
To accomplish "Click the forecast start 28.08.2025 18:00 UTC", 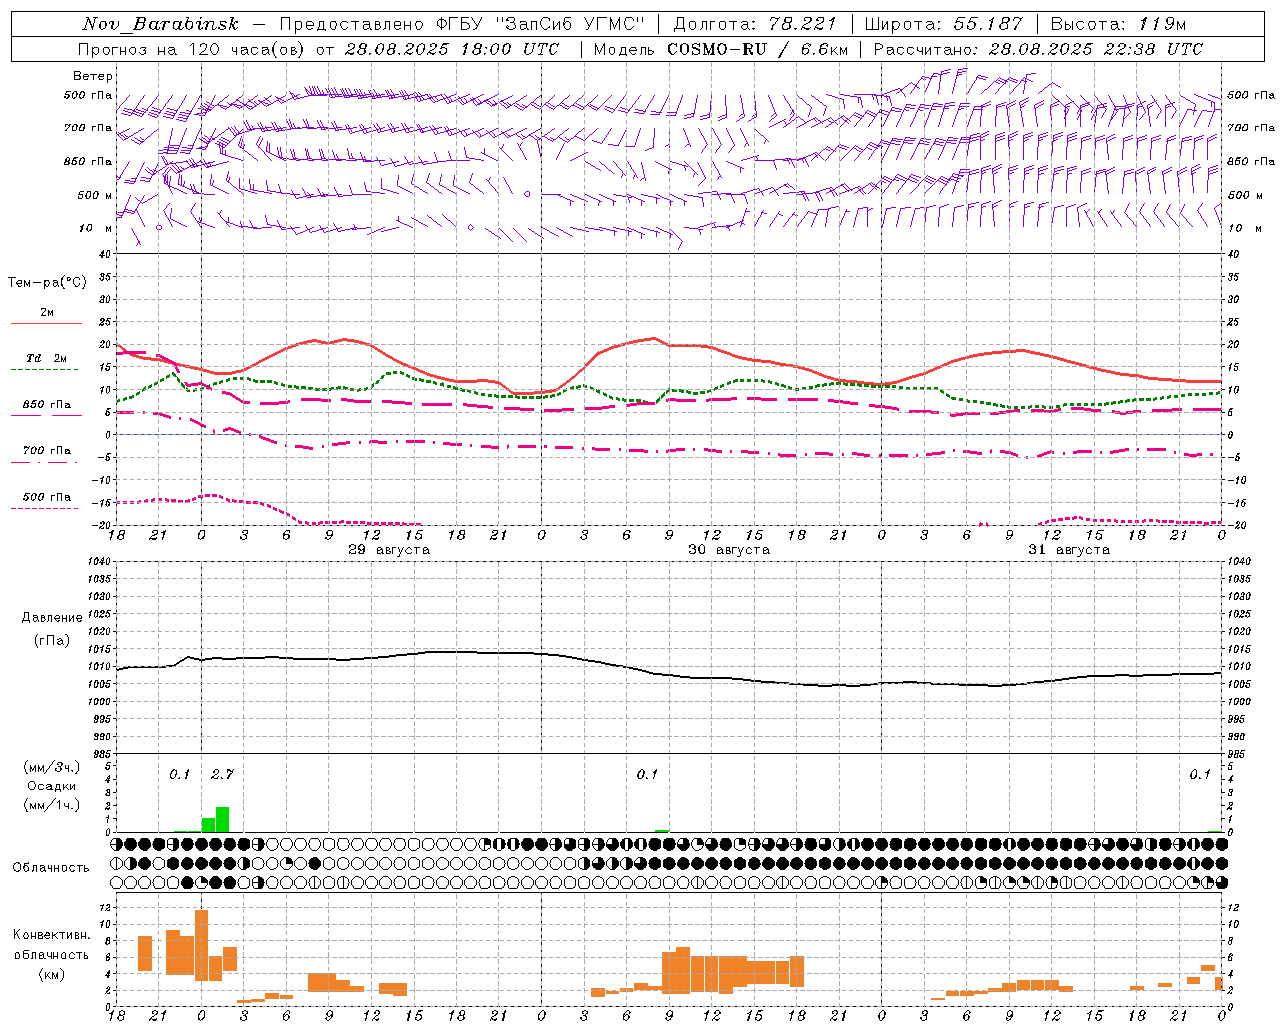I will coord(451,49).
